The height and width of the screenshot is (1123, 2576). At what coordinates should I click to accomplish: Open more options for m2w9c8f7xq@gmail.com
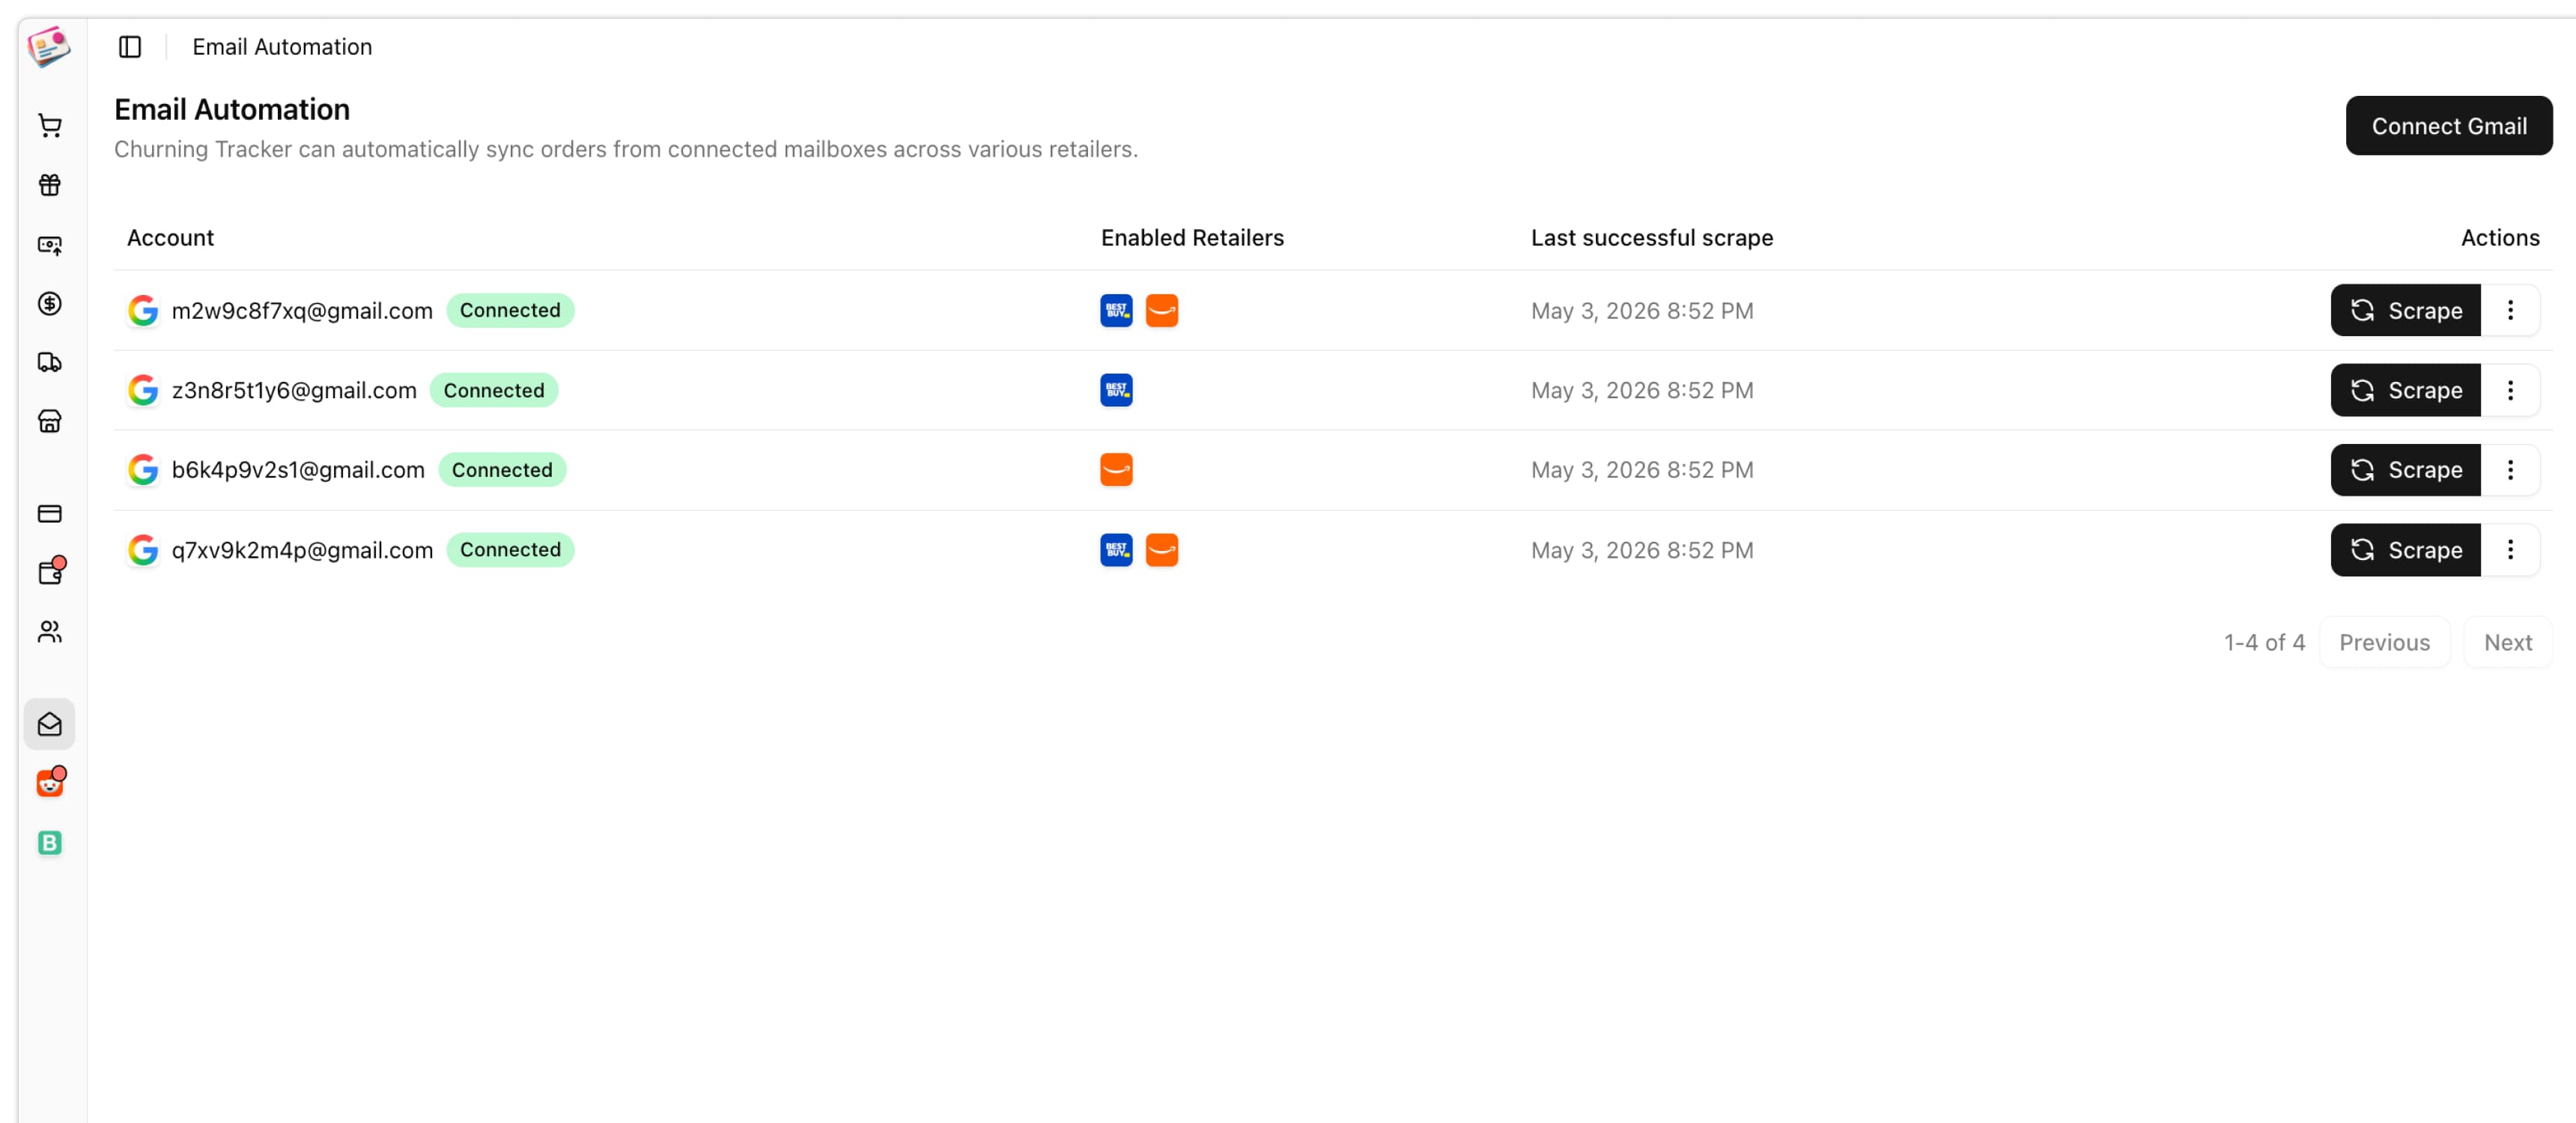2510,310
